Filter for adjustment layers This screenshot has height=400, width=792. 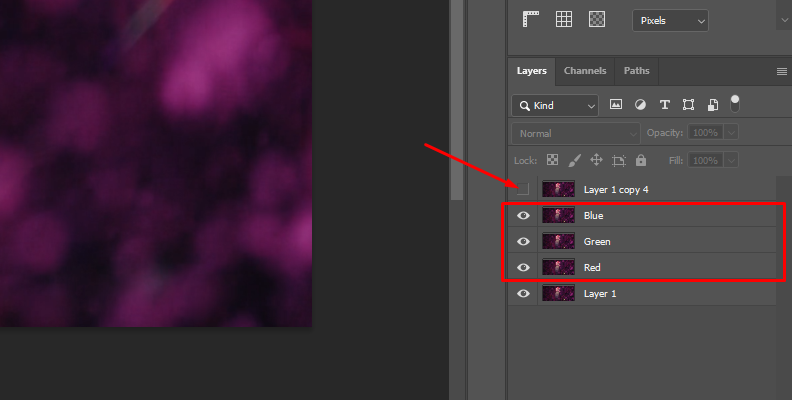640,105
